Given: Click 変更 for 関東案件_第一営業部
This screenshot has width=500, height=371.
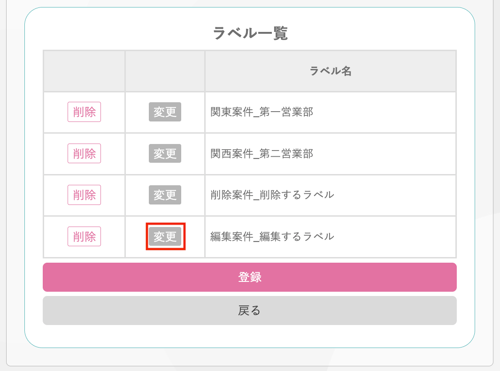Looking at the screenshot, I should [x=165, y=112].
